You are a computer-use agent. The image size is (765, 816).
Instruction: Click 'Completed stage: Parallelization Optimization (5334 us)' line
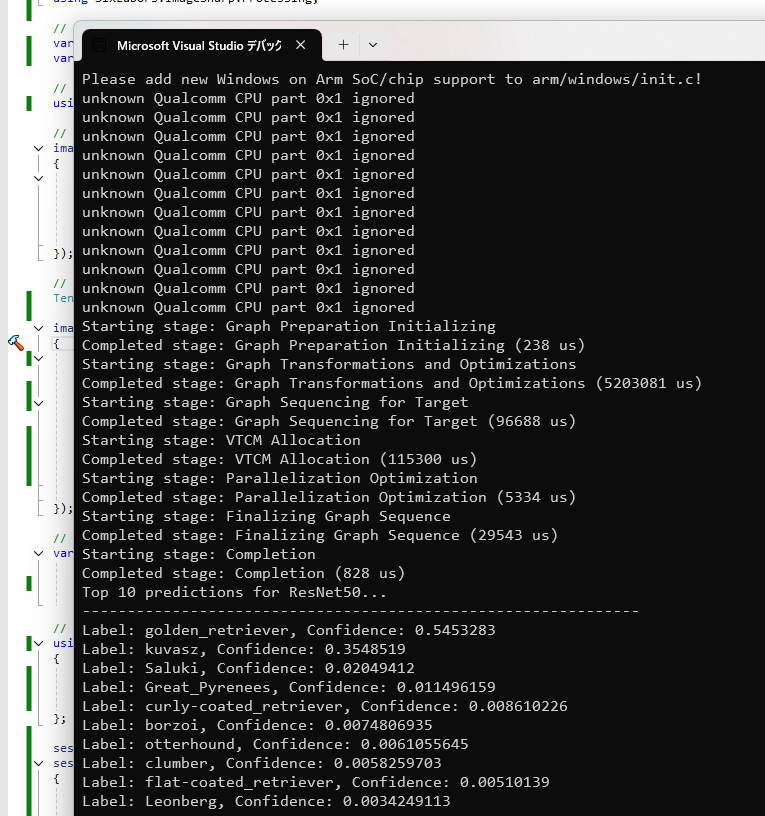tap(329, 497)
